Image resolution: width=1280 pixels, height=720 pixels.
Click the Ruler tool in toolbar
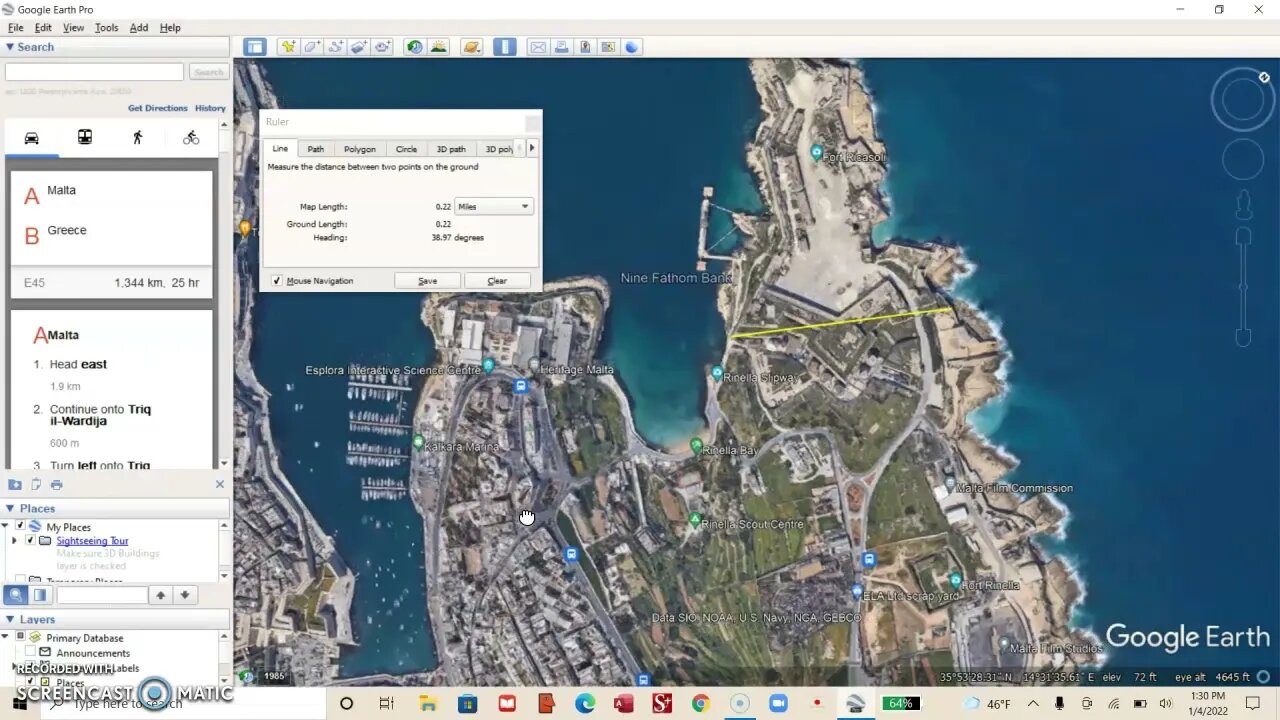point(505,47)
